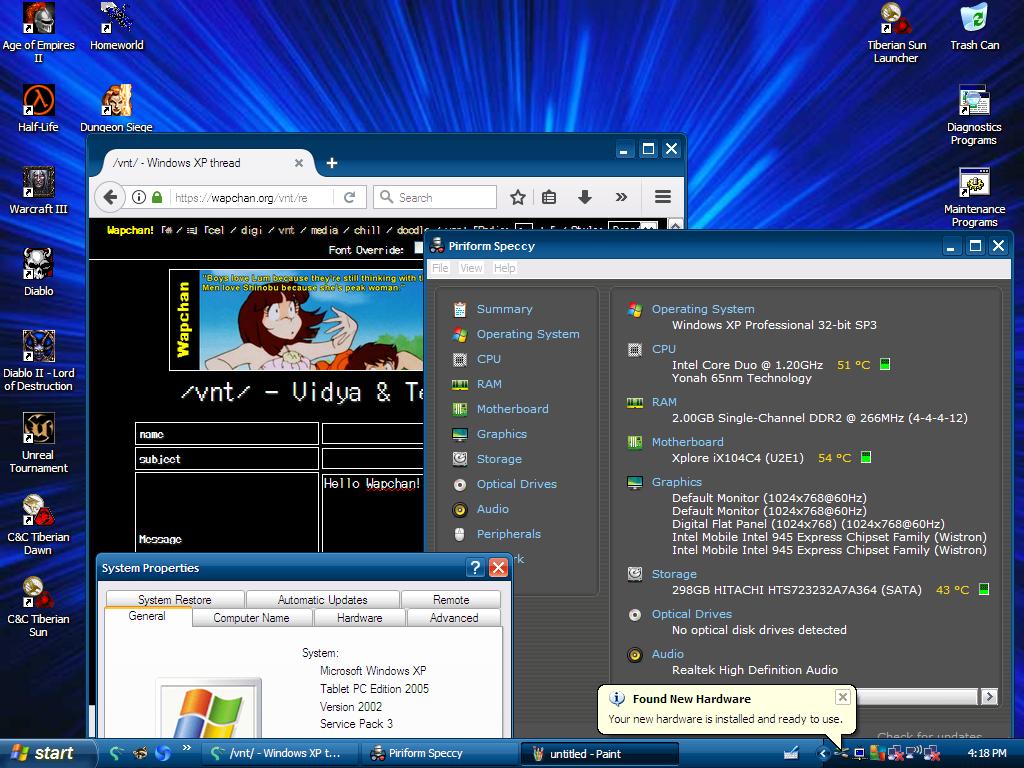Viewport: 1024px width, 768px height.
Task: Open the Trash Can icon
Action: [x=974, y=19]
